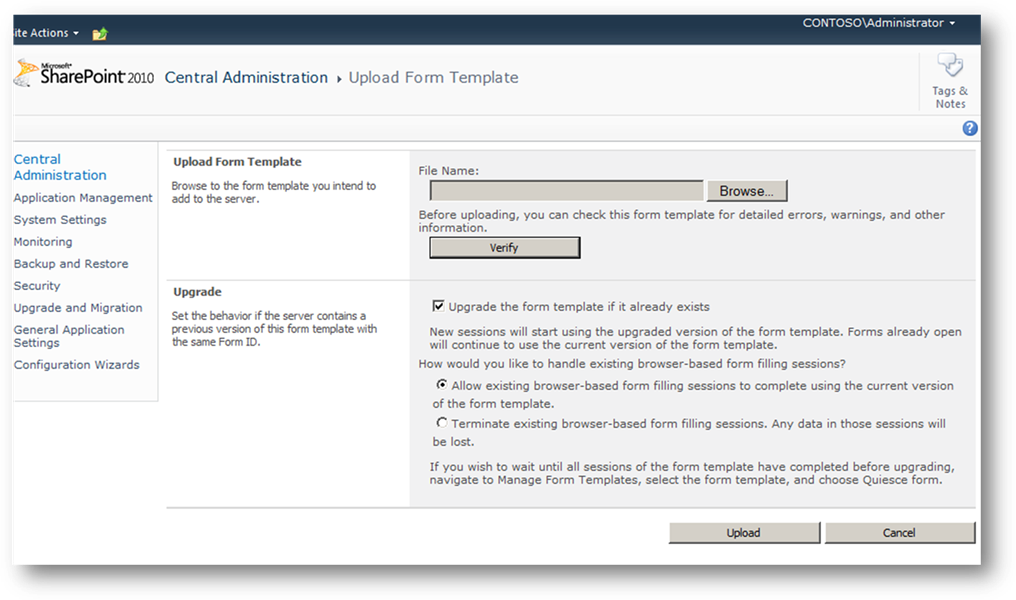
Task: Toggle Upgrade the form template checkbox
Action: [438, 306]
